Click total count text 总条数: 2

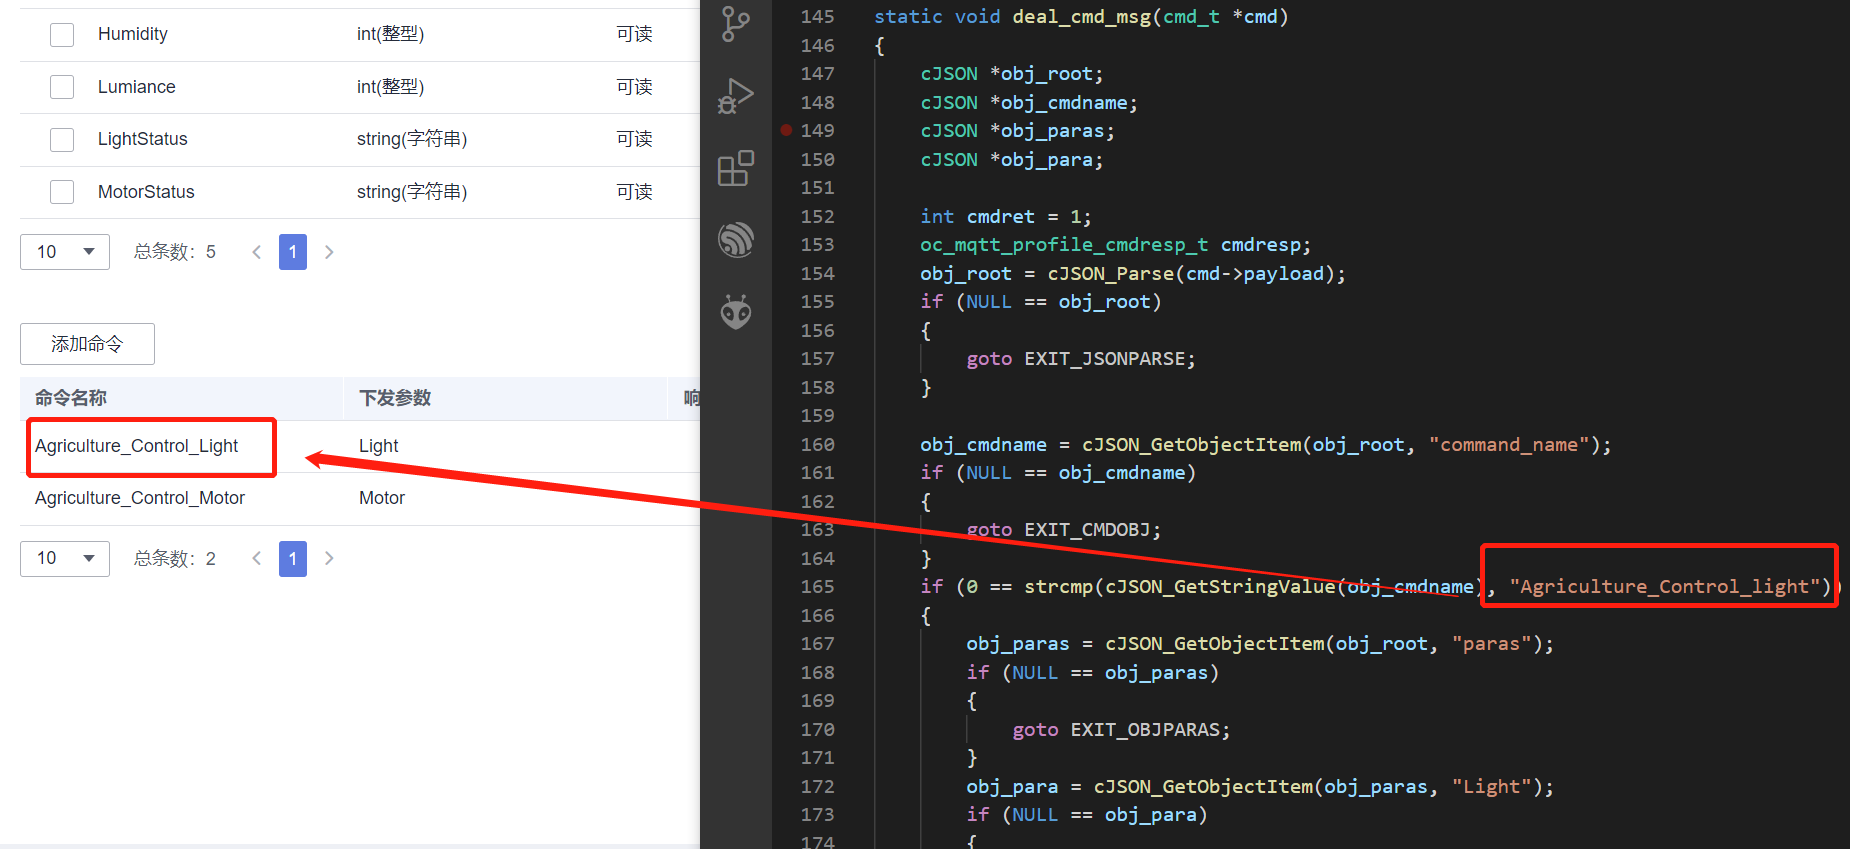click(x=175, y=558)
